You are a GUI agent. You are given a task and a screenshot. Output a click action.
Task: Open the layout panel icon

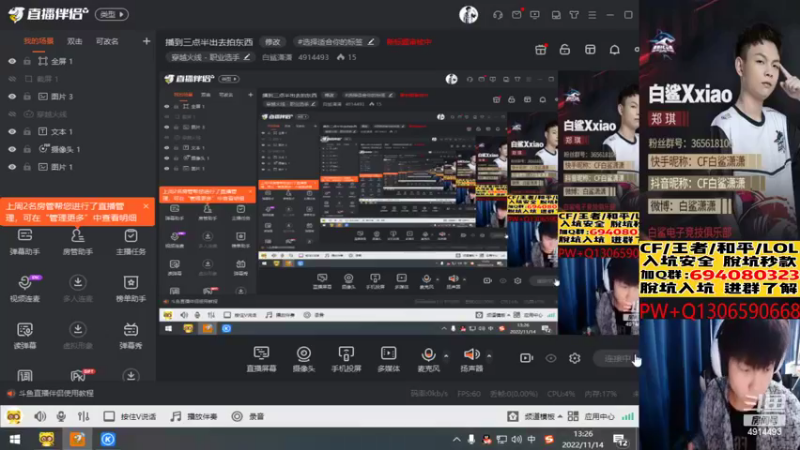pyautogui.click(x=590, y=49)
